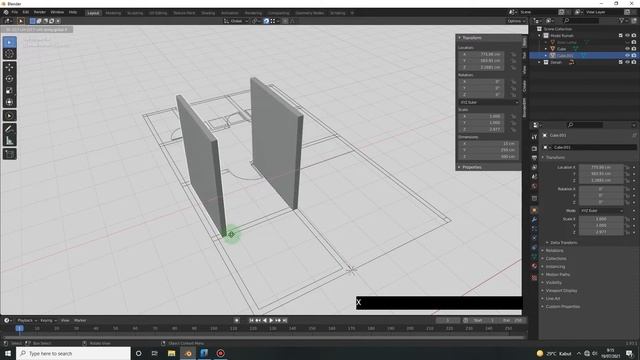Jump to timeline start frame
The height and width of the screenshot is (360, 640).
[251, 320]
